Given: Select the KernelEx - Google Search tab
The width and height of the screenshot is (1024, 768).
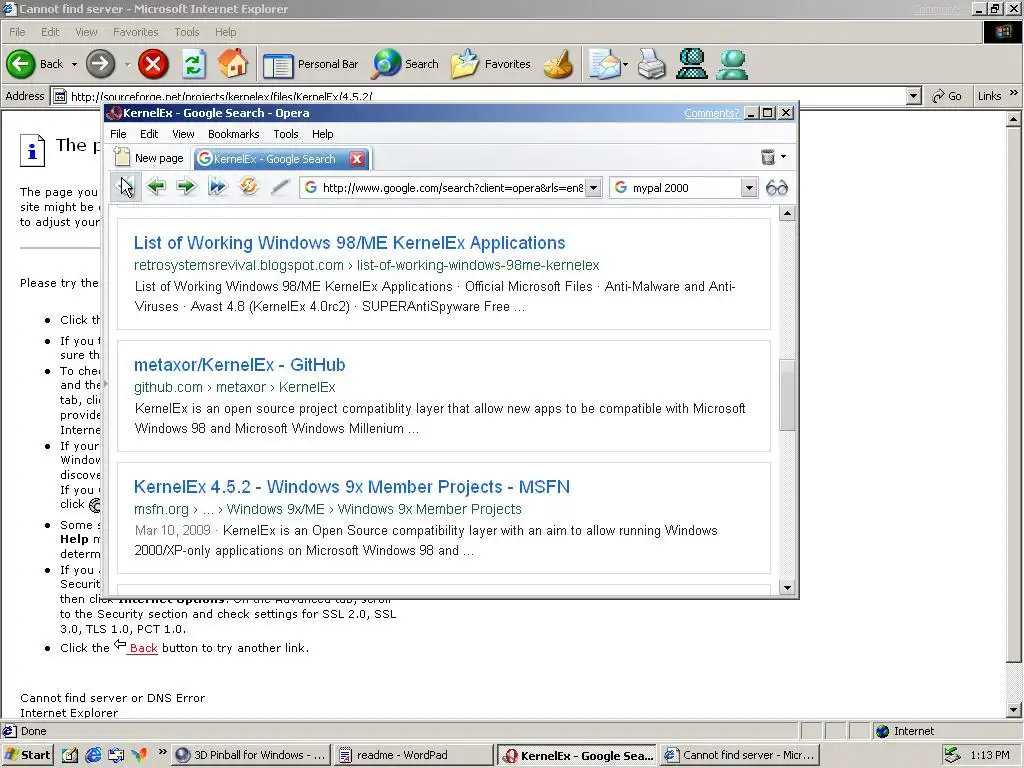Looking at the screenshot, I should [274, 159].
